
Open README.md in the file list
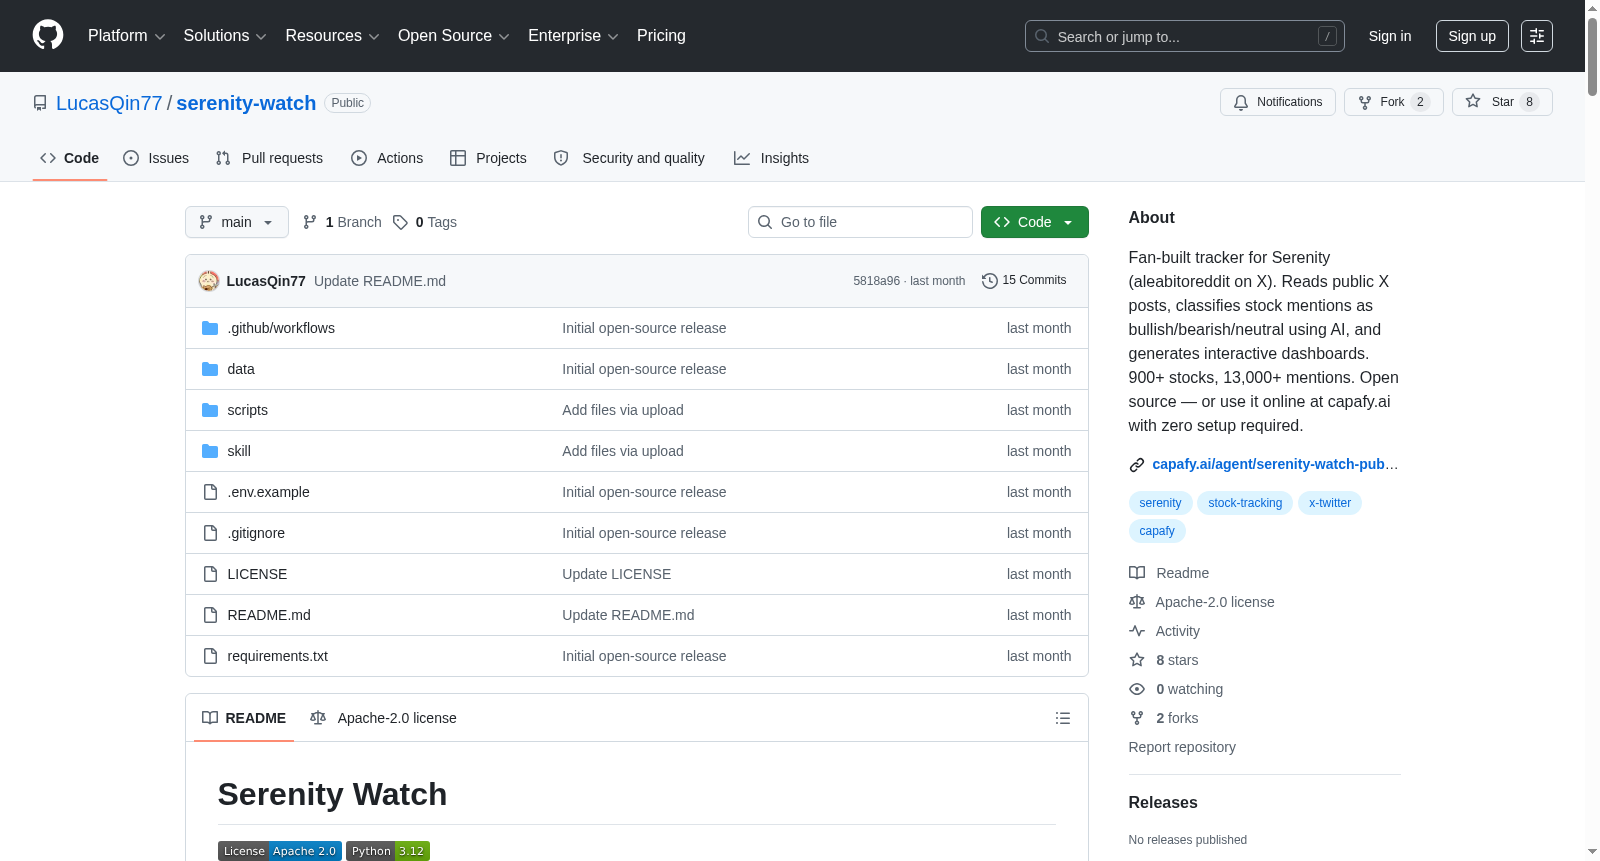click(x=269, y=615)
